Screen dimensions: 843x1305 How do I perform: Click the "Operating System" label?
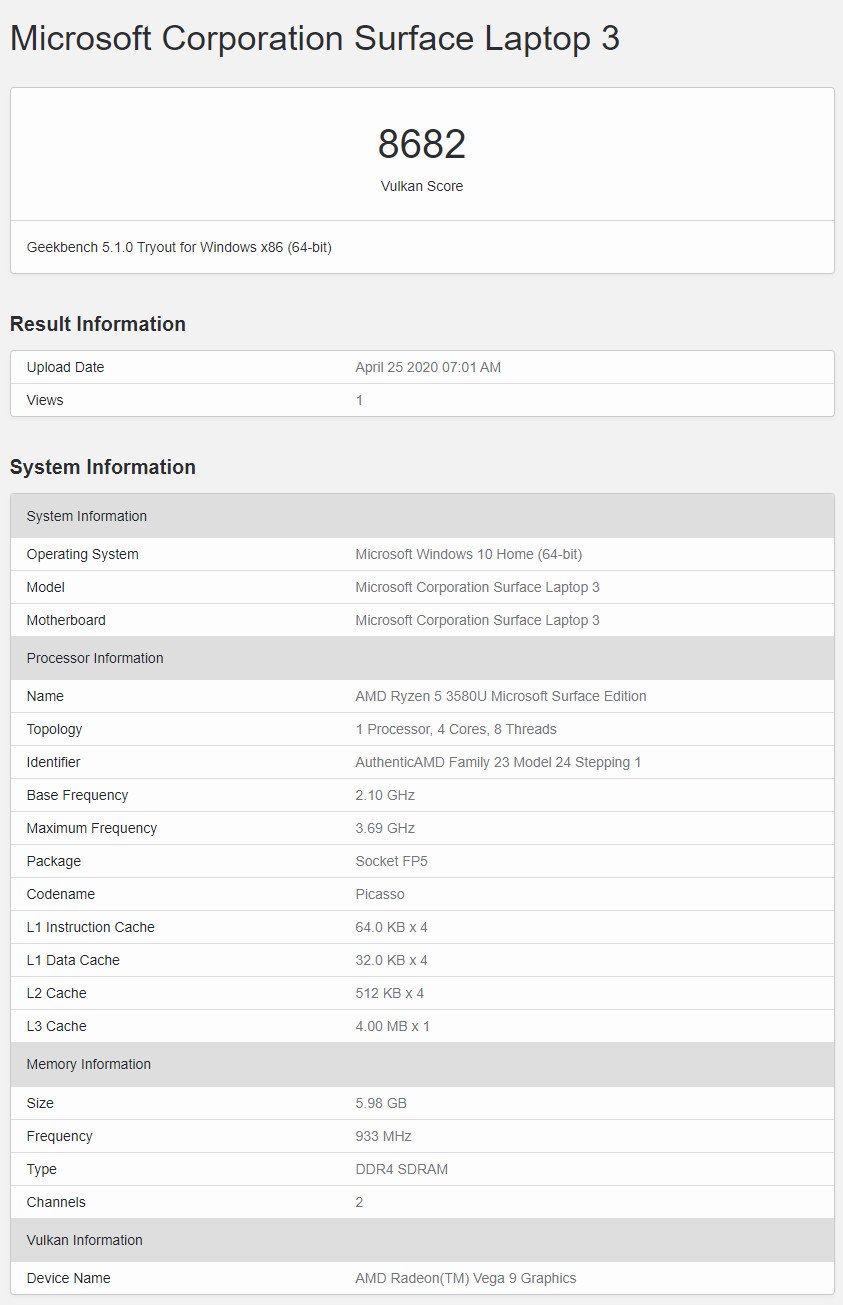point(83,554)
